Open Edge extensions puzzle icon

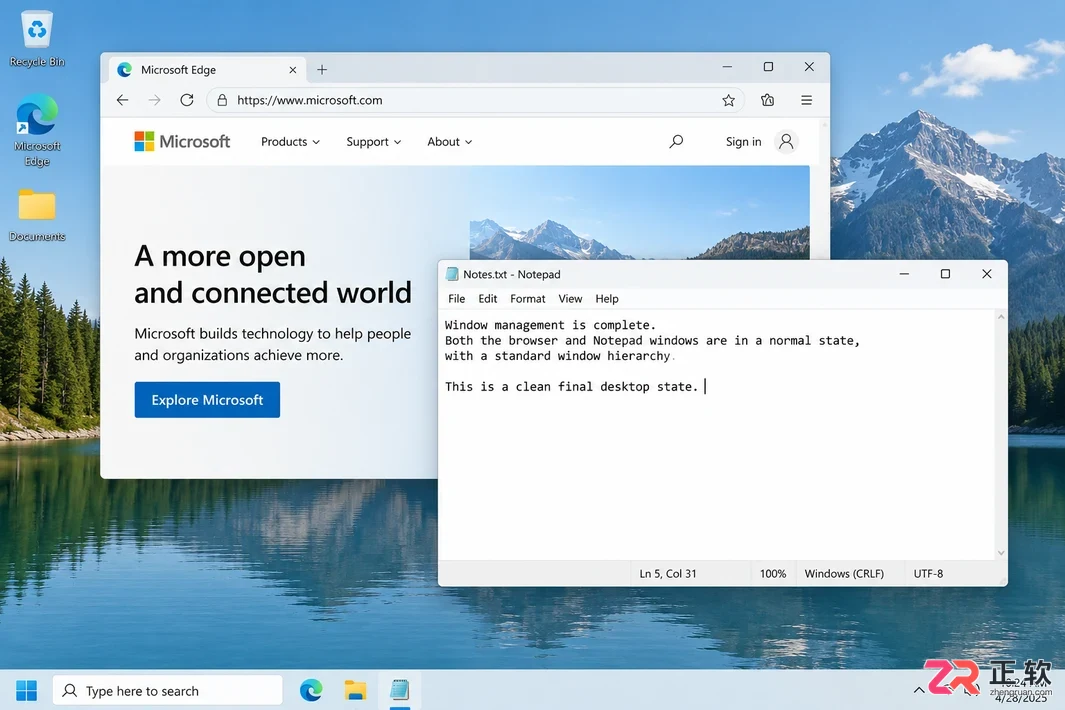pyautogui.click(x=768, y=100)
